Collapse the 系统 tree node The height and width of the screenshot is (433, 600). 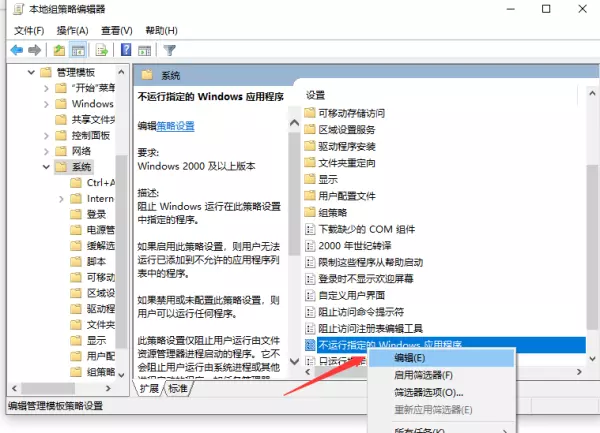click(46, 167)
